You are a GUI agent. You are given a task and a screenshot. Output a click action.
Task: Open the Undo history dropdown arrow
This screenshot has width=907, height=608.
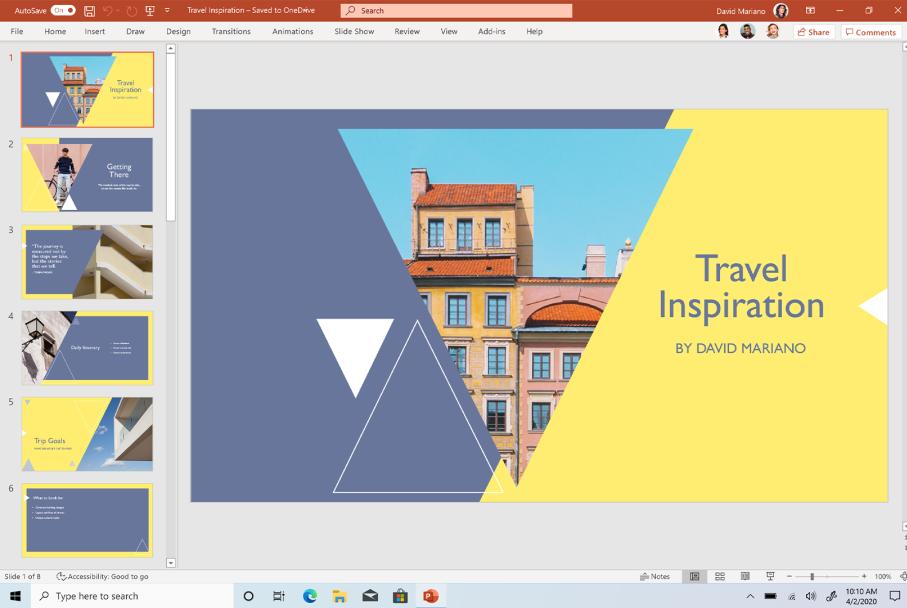point(116,10)
